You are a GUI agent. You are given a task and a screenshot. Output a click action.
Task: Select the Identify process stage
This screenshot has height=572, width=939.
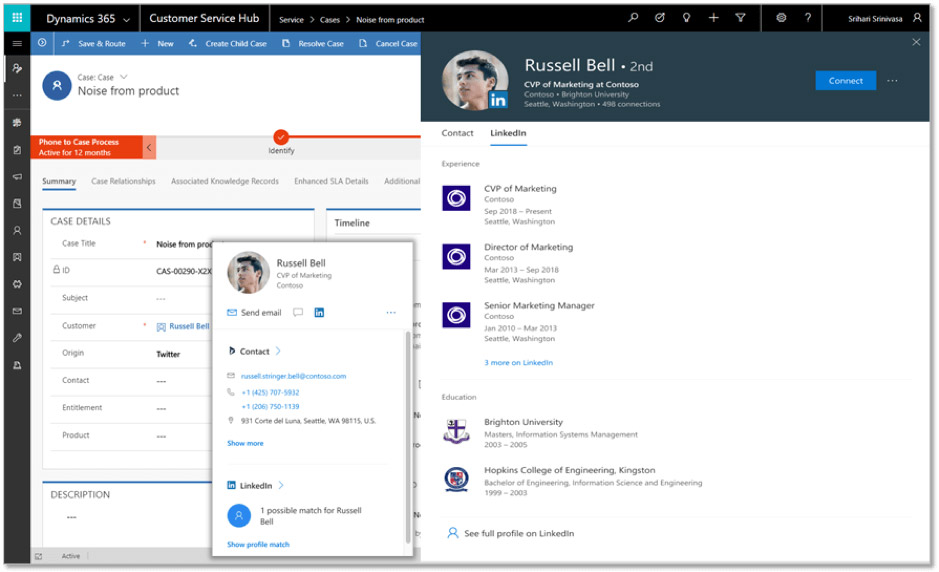pyautogui.click(x=281, y=137)
